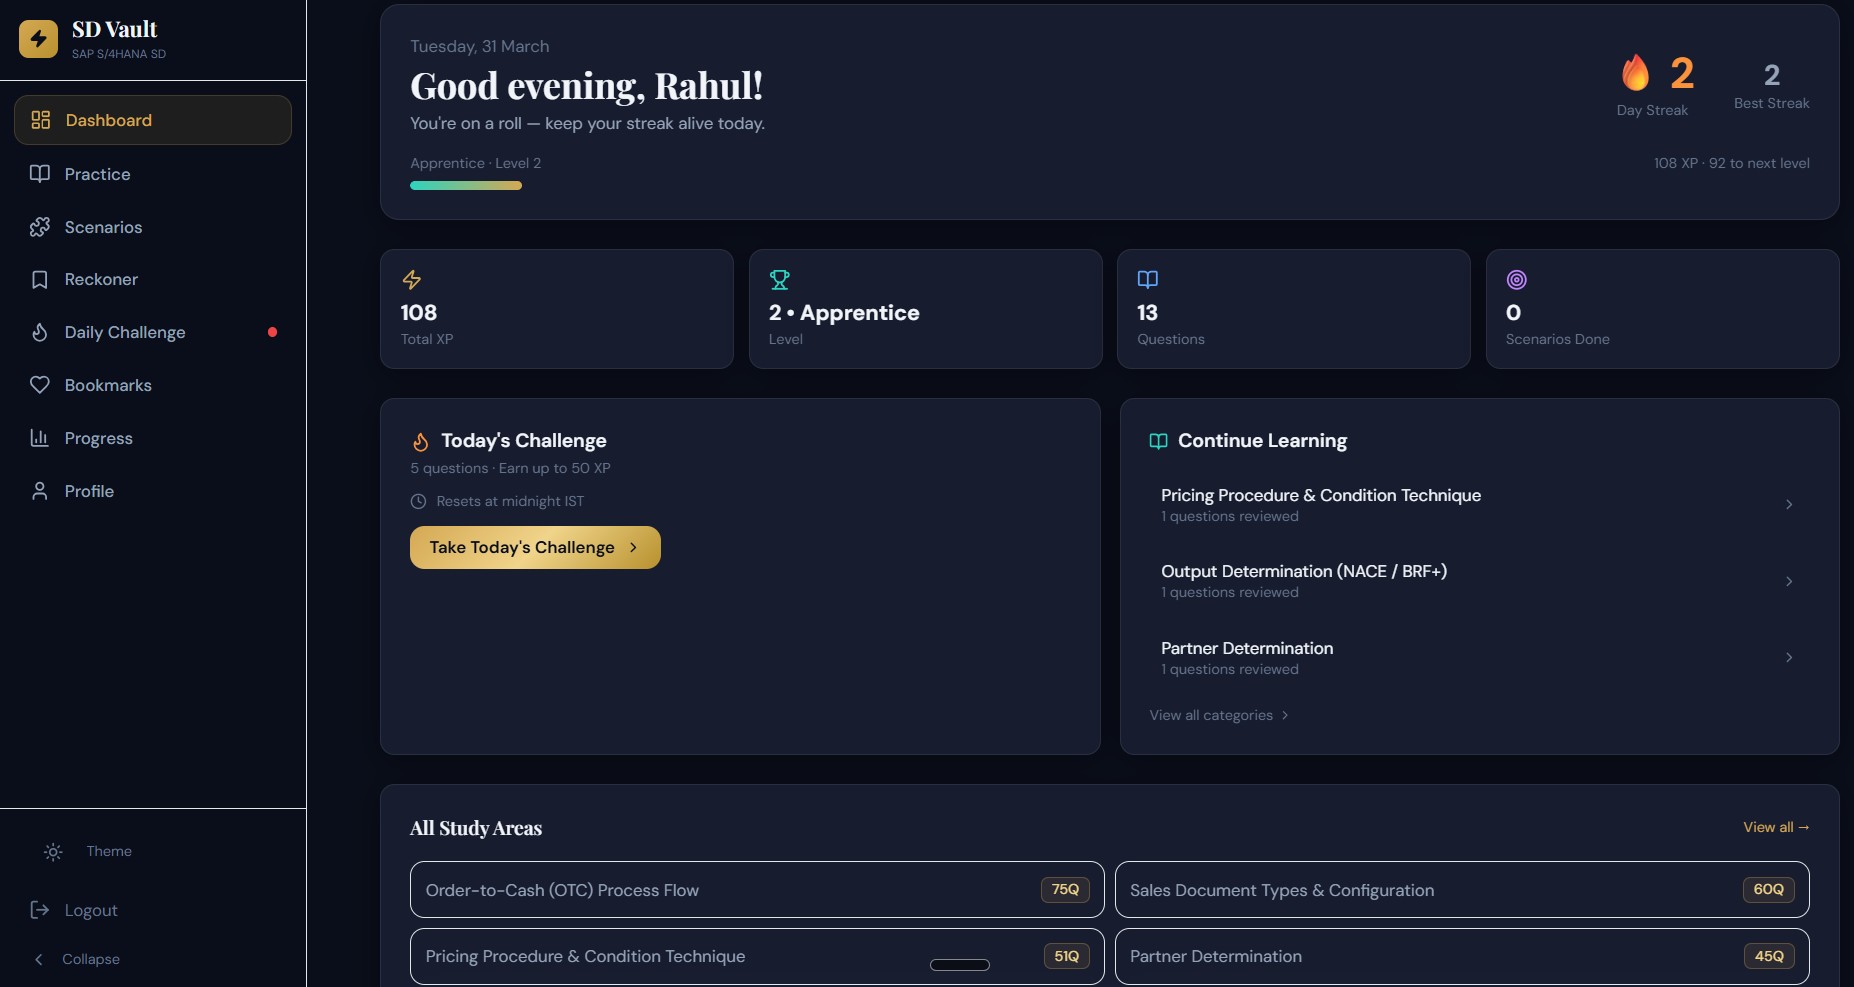
Task: Expand Output Determination (NACE / BRF+) chevron
Action: pos(1789,581)
